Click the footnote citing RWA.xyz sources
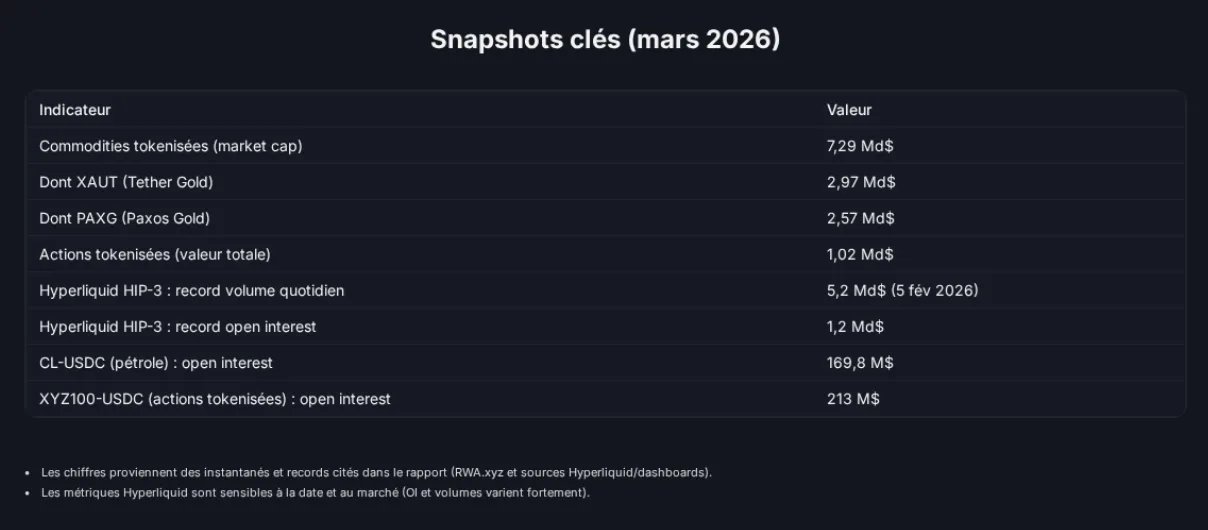 376,472
